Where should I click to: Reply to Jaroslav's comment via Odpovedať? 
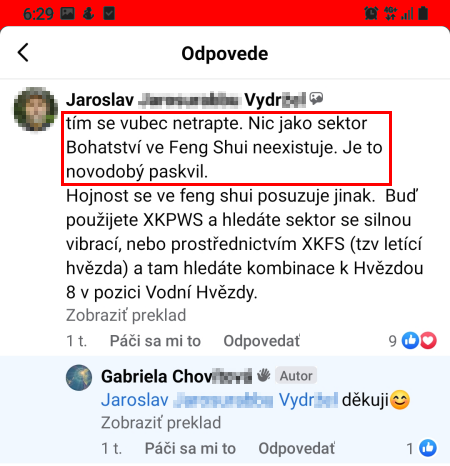click(x=262, y=341)
